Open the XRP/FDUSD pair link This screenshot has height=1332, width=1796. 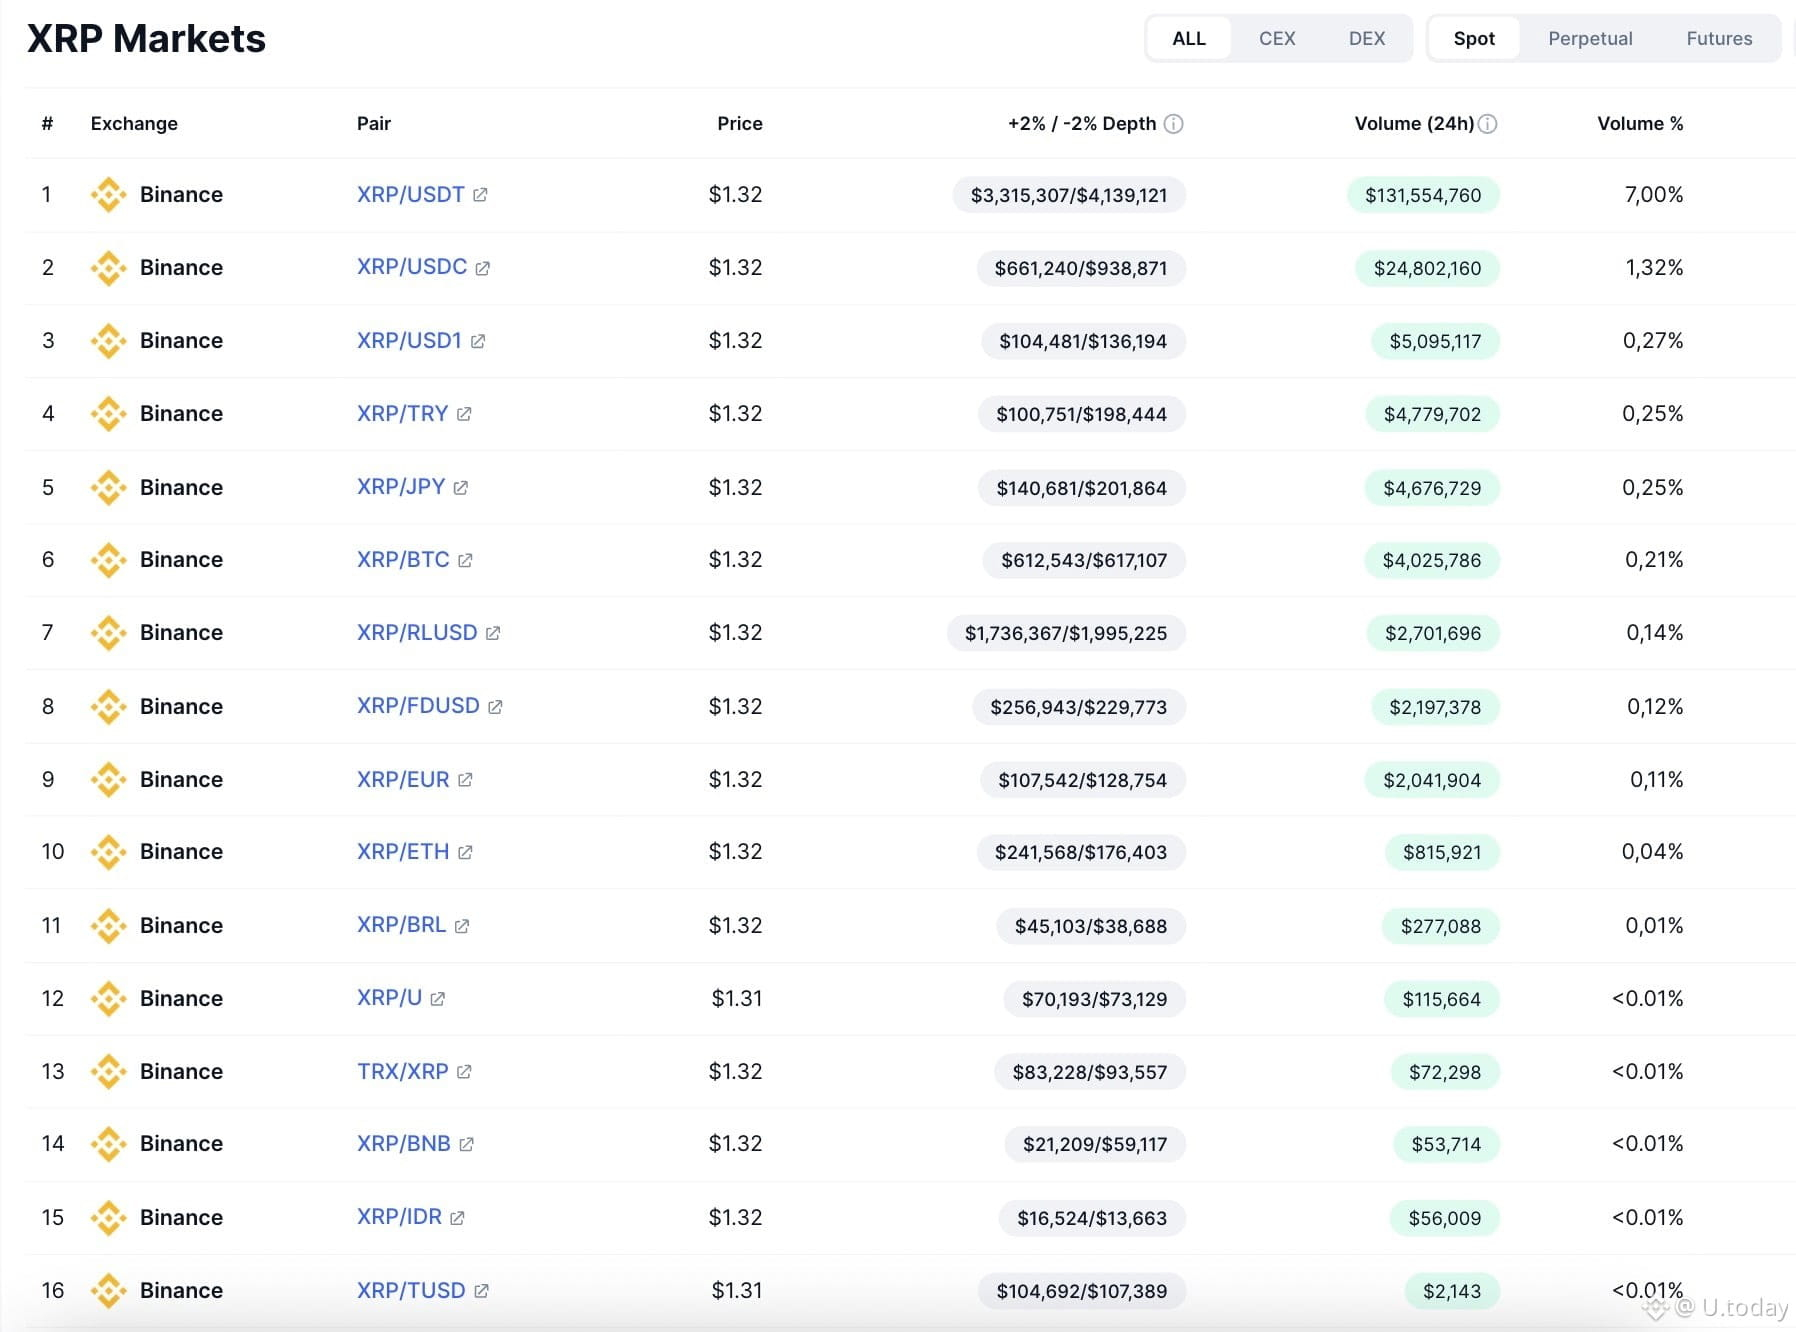[x=418, y=707]
